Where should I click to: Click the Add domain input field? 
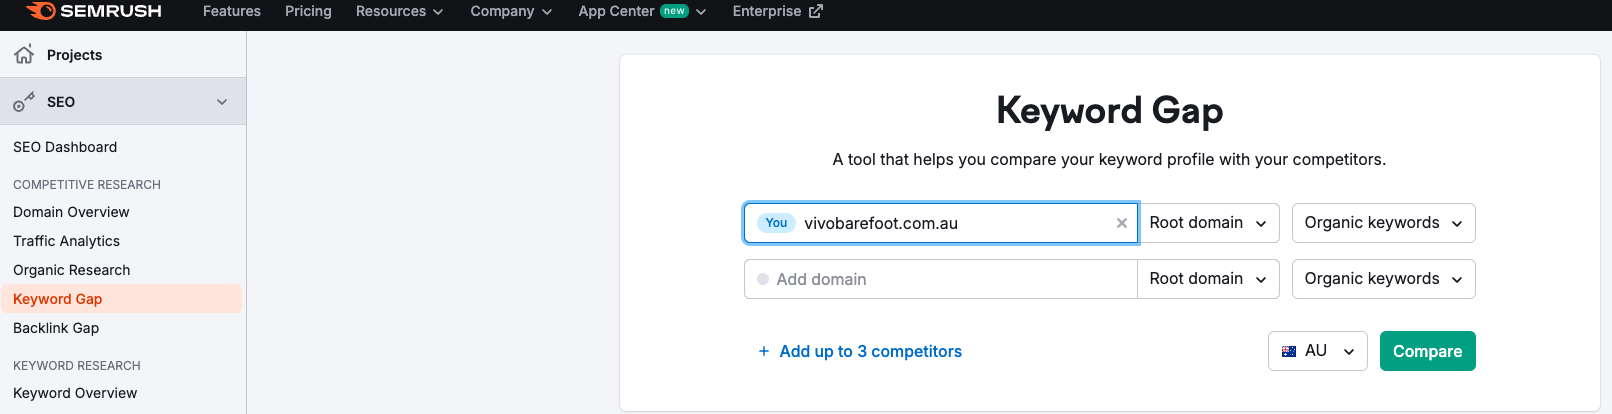pyautogui.click(x=940, y=279)
